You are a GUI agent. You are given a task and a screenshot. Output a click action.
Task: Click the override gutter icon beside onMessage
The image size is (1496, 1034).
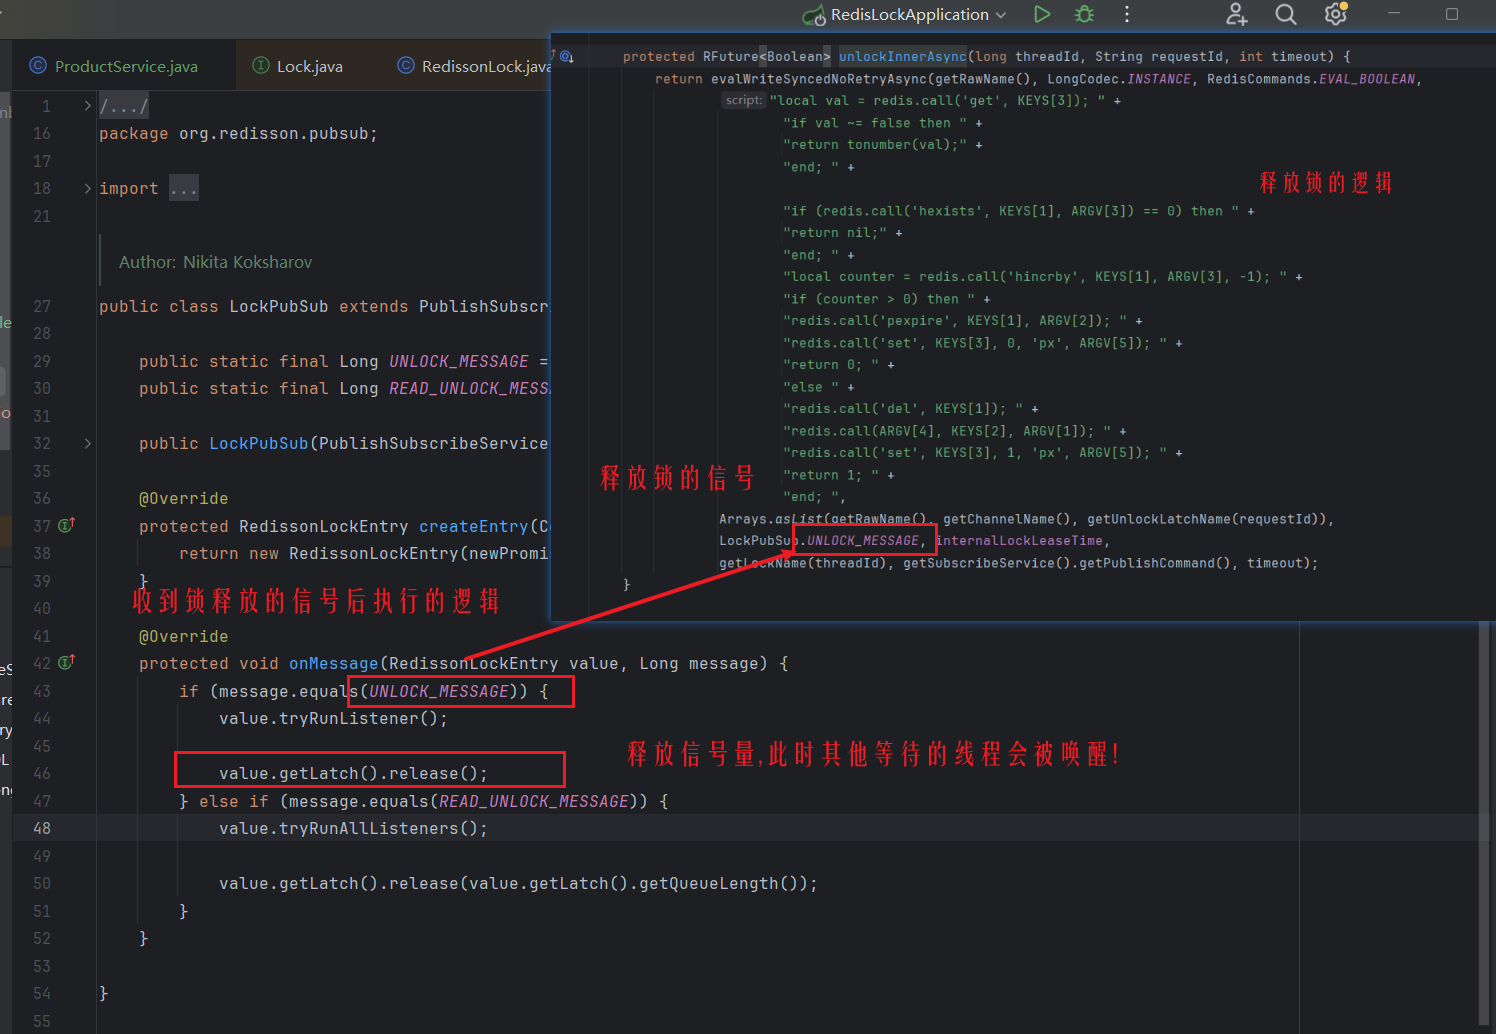(66, 662)
